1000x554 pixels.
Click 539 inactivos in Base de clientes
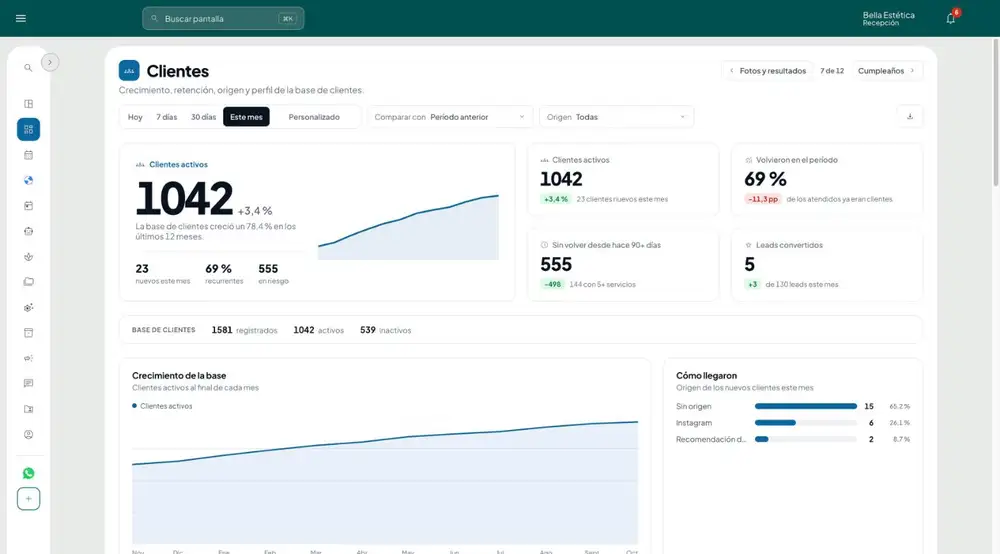tap(385, 330)
